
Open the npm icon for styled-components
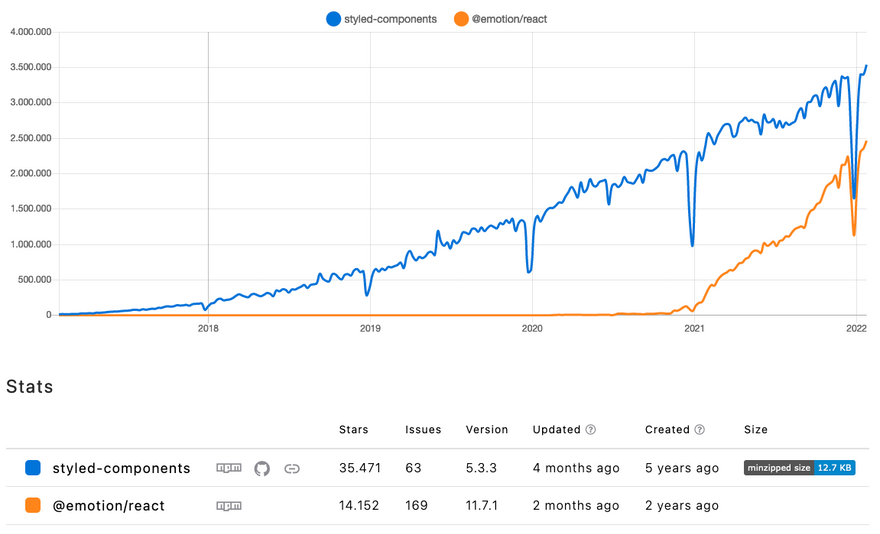tap(229, 468)
